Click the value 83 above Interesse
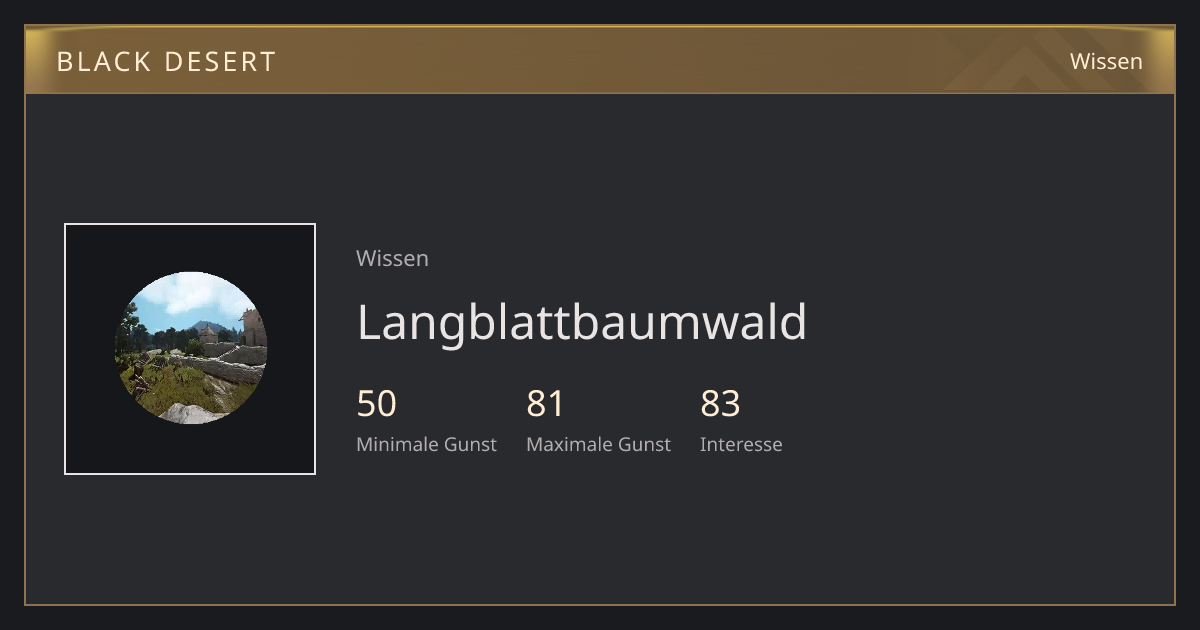This screenshot has height=630, width=1200. 720,404
